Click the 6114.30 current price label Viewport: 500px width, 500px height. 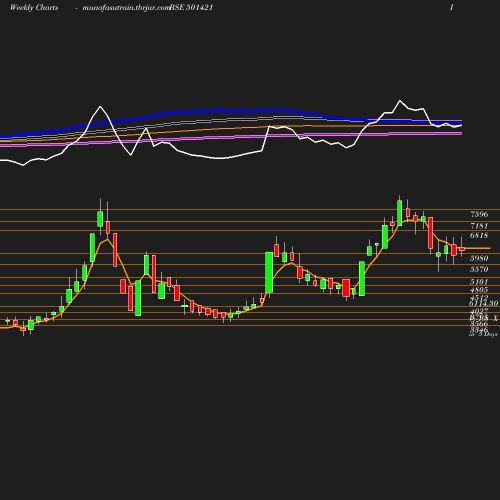click(x=483, y=303)
